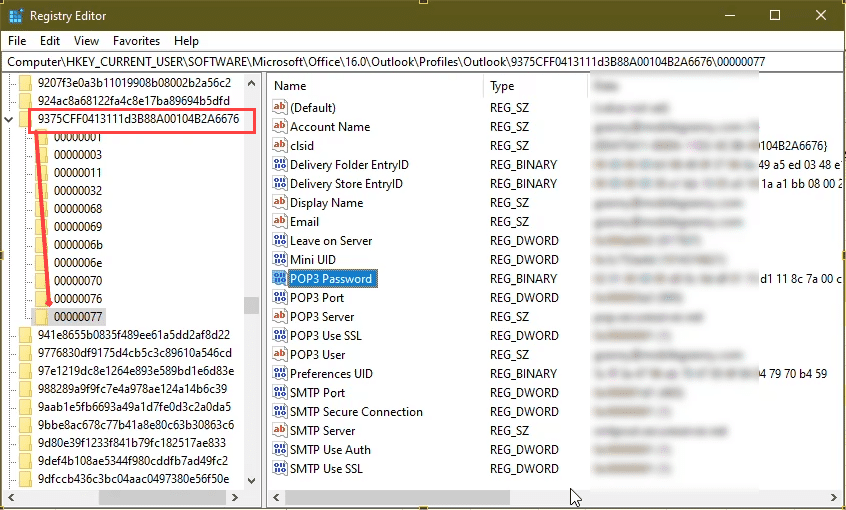Click the DWORD icon beside POP3 Port
The width and height of the screenshot is (846, 510).
pyautogui.click(x=280, y=298)
